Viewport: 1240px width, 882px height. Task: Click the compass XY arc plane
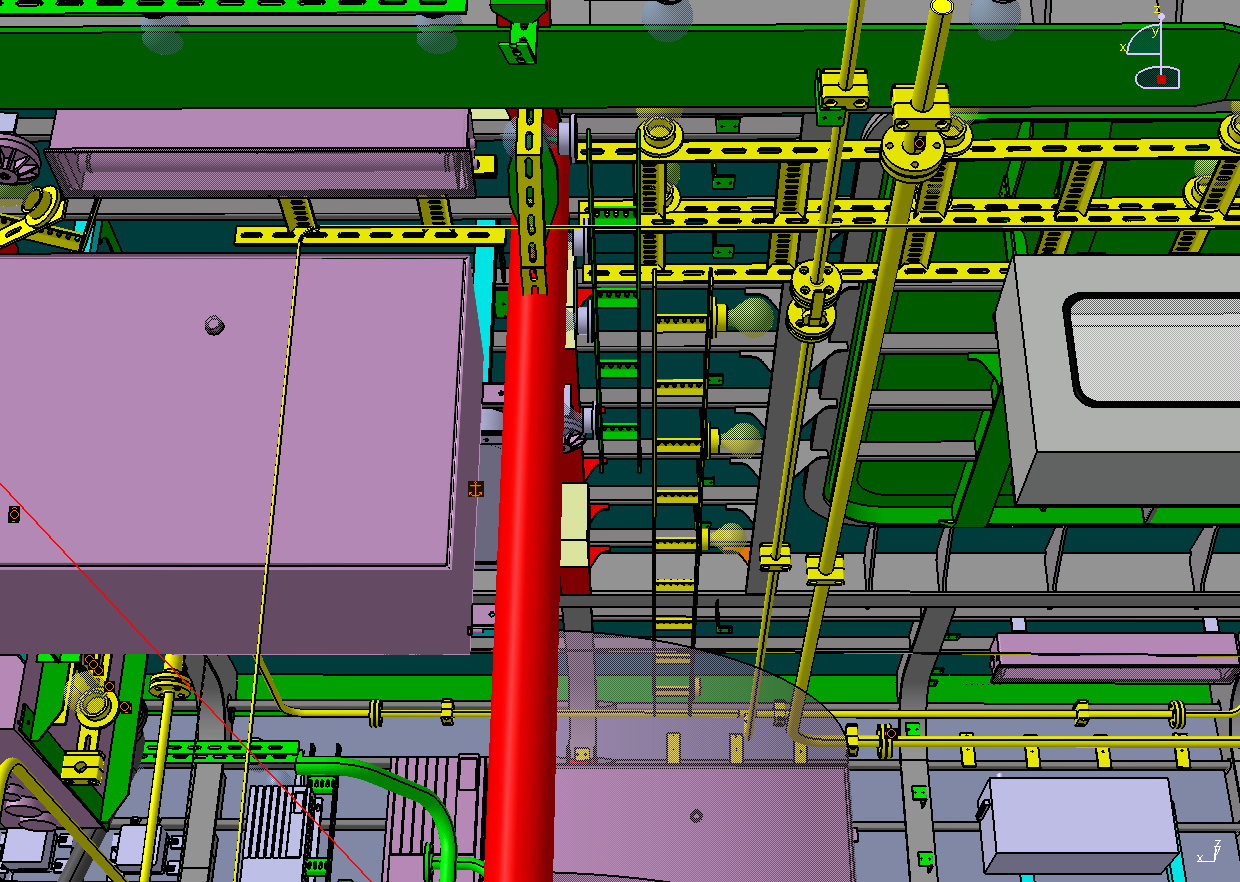point(1136,40)
